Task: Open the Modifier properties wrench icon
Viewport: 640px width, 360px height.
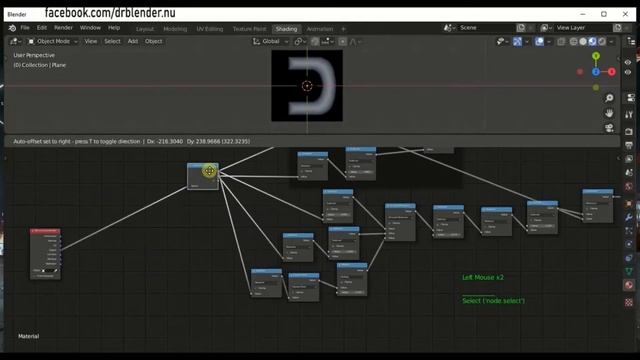Action: click(x=629, y=217)
